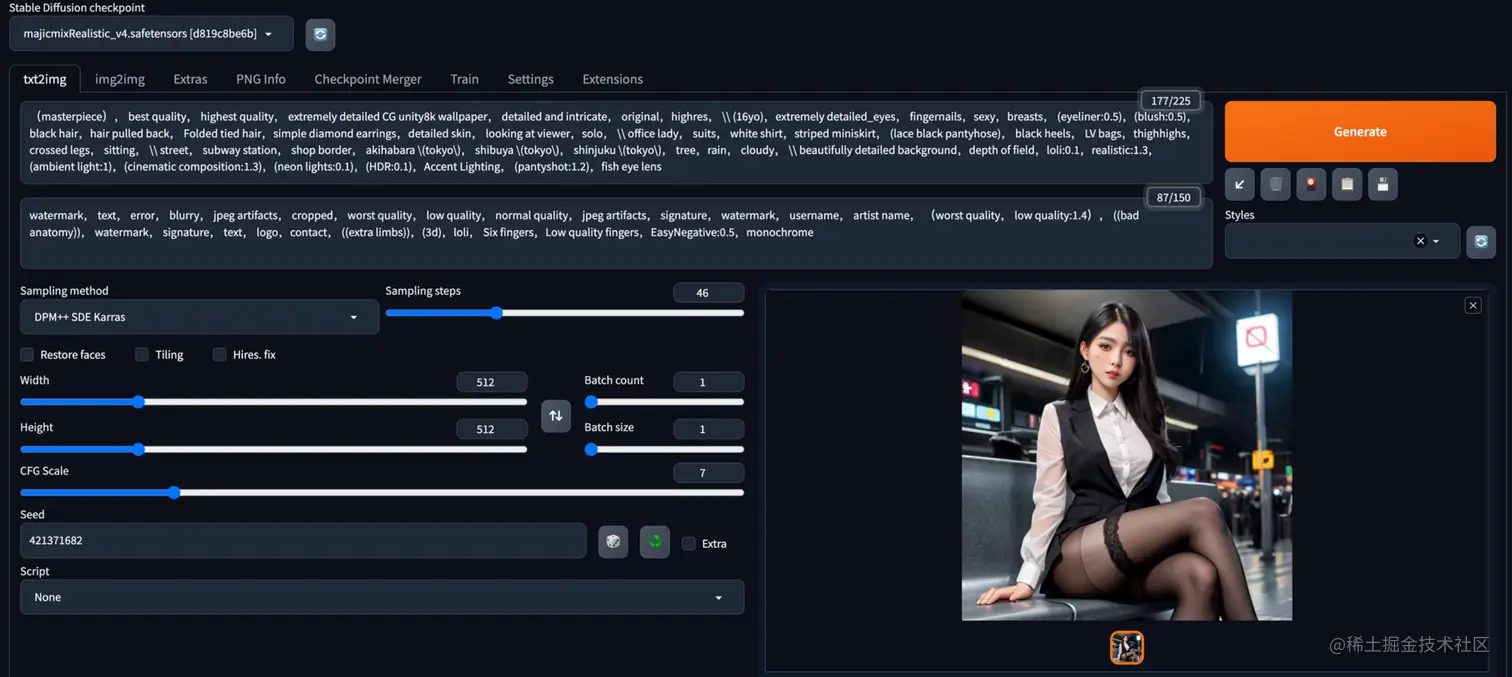
Task: Click the Sampling steps value field showing 46
Action: [x=708, y=293]
